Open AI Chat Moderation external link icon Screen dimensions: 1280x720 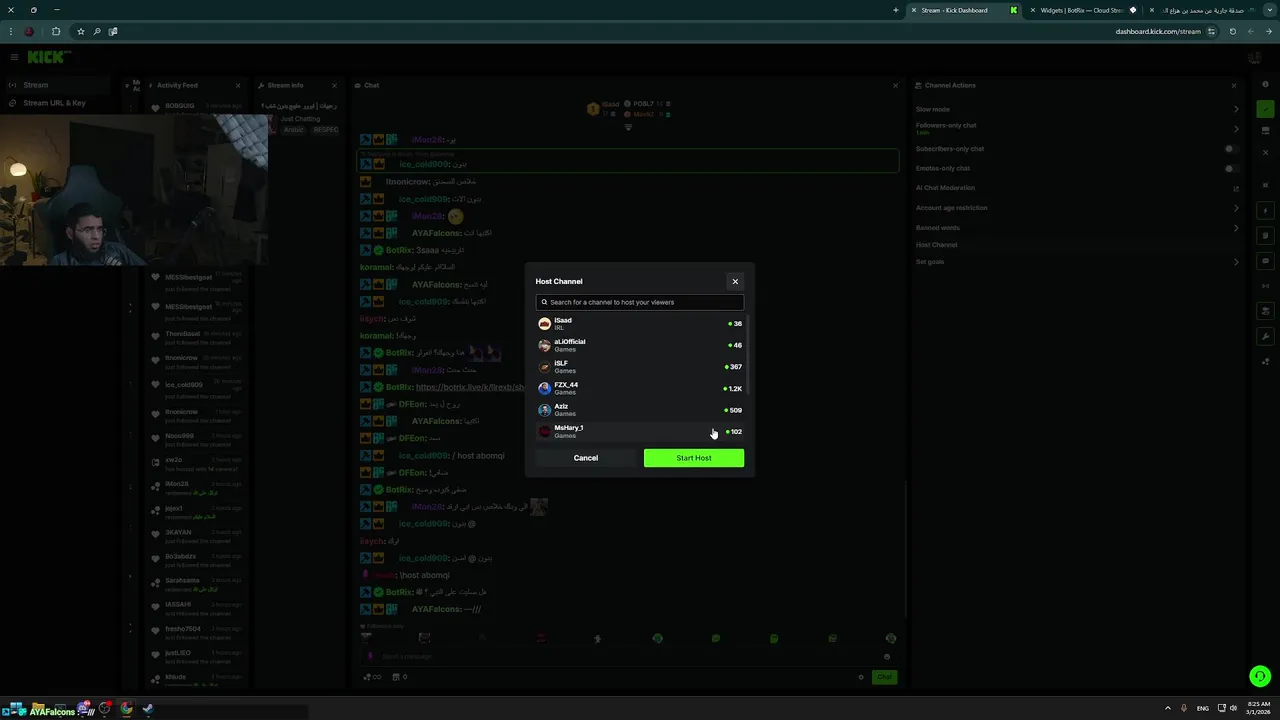point(1236,188)
